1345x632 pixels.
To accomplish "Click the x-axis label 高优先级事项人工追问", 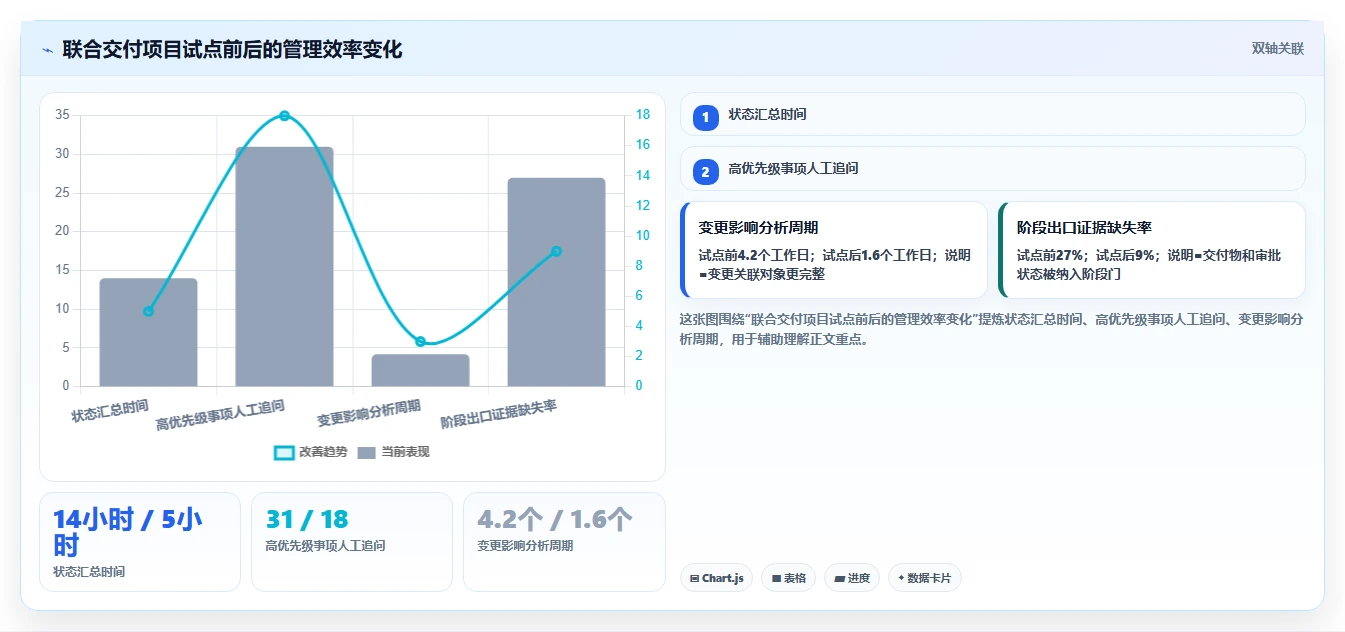I will coord(220,415).
